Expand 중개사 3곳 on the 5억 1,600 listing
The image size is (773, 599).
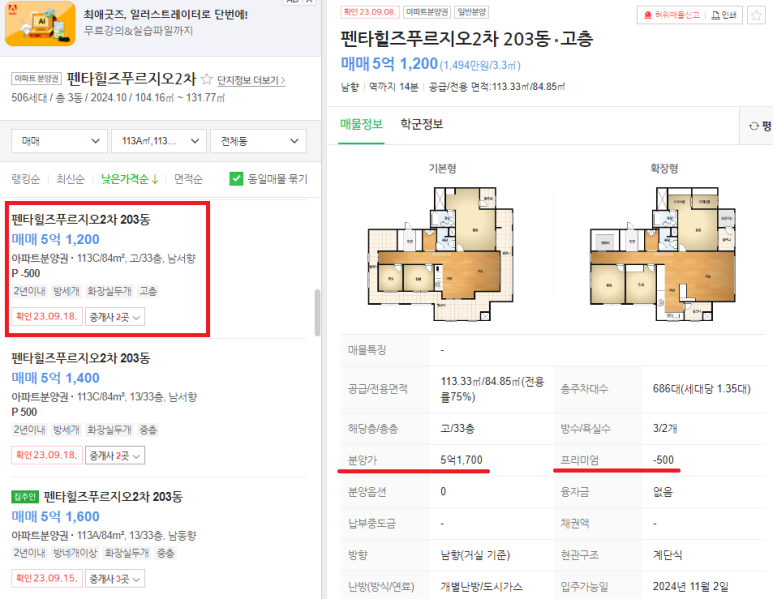(x=115, y=578)
